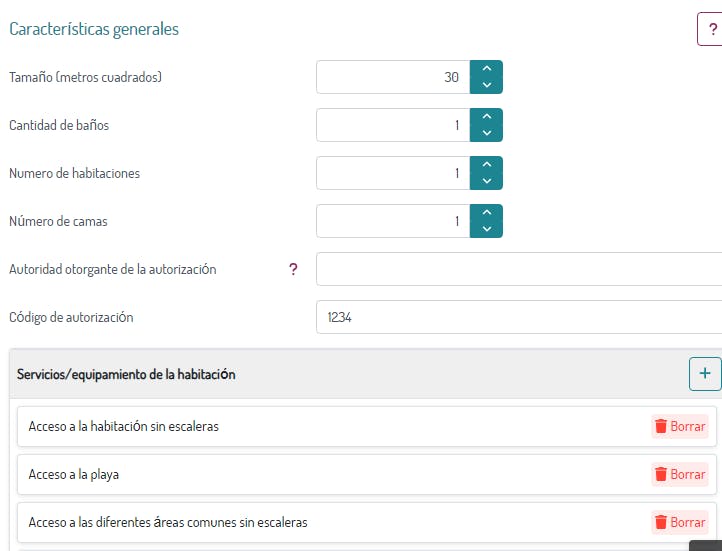This screenshot has height=551, width=722.
Task: Select the Número de camas input field
Action: click(392, 221)
